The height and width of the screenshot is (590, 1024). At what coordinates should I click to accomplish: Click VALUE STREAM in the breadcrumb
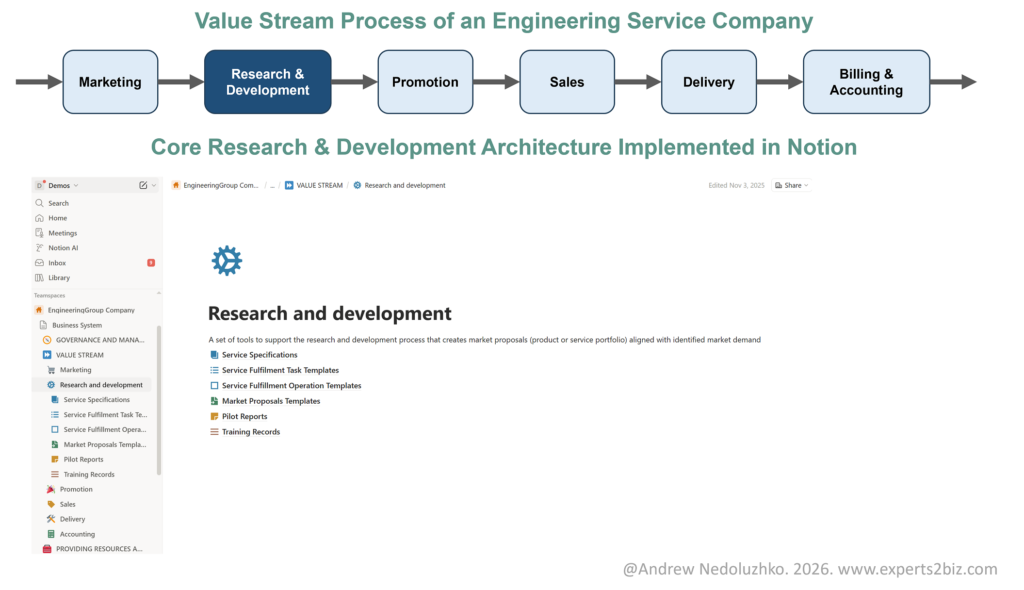pos(318,185)
